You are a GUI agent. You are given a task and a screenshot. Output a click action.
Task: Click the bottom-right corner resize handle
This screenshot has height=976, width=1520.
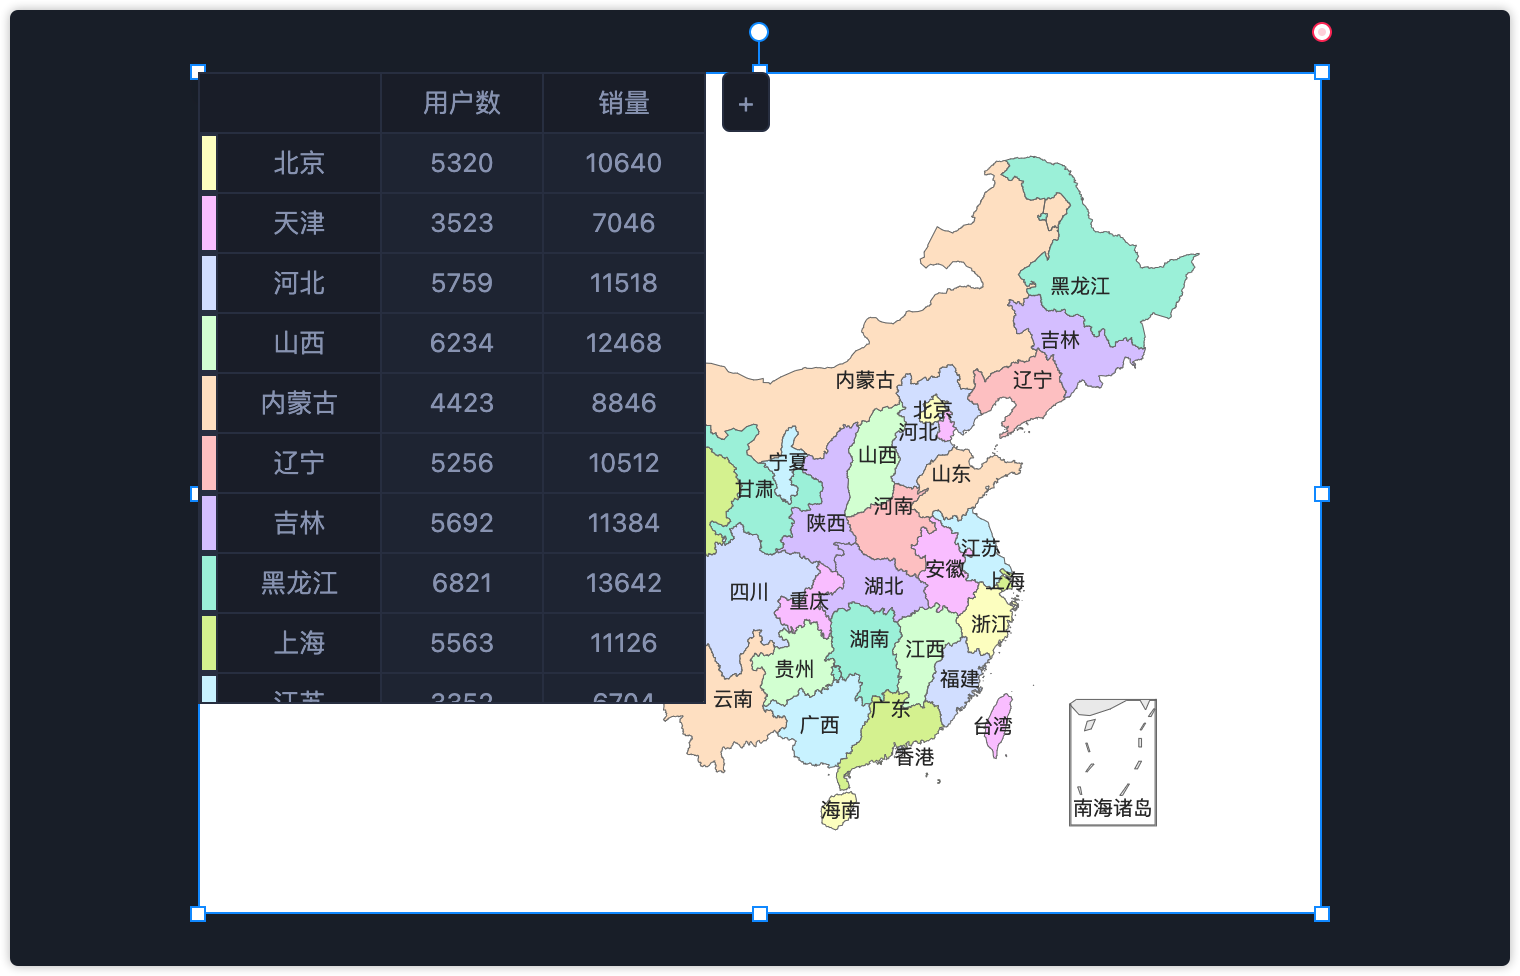tap(1321, 913)
